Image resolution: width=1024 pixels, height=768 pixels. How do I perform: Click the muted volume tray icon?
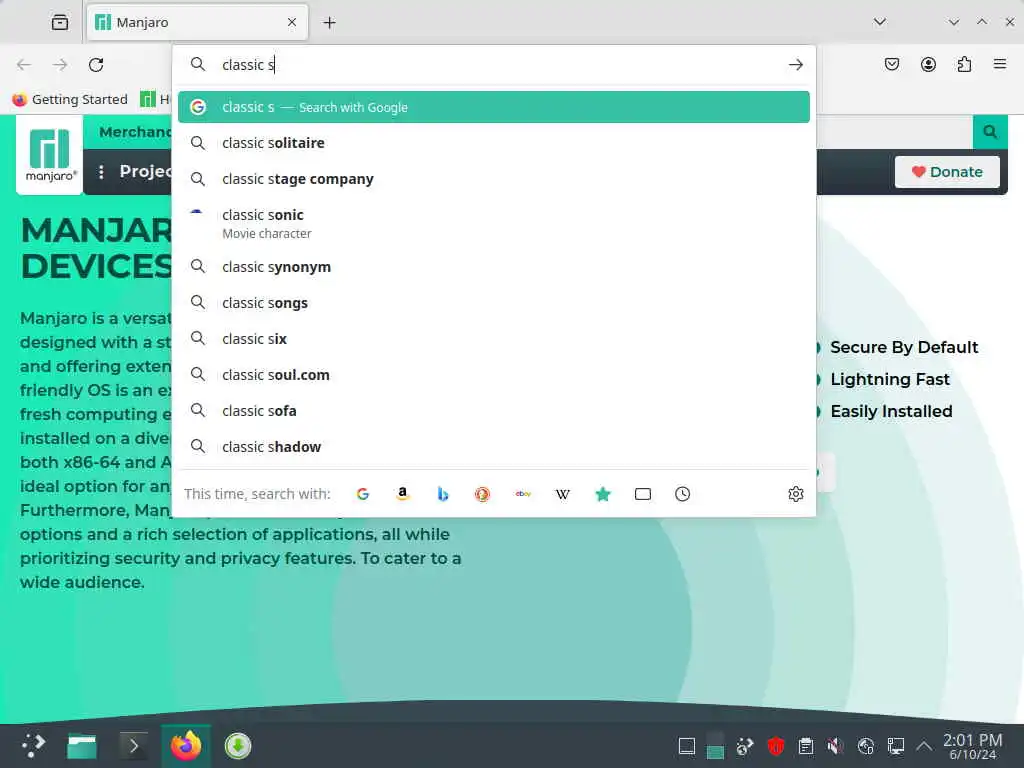point(835,746)
